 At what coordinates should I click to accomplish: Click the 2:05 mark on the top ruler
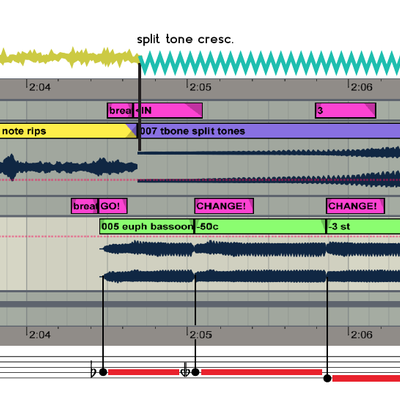click(x=200, y=87)
